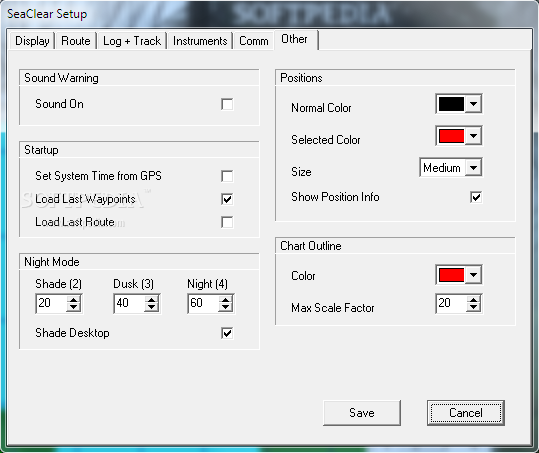Increase the Shade (2) value
539x453 pixels.
pyautogui.click(x=74, y=300)
